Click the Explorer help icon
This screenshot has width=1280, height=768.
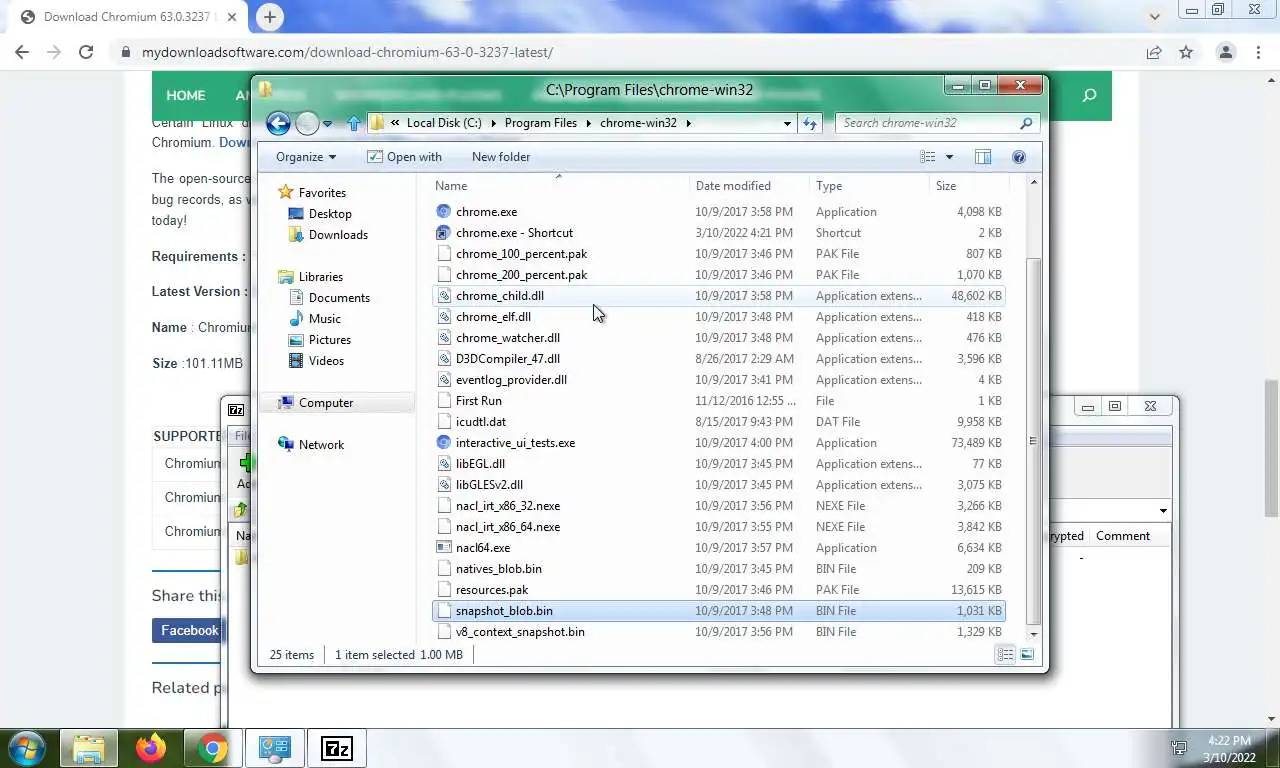(1019, 157)
